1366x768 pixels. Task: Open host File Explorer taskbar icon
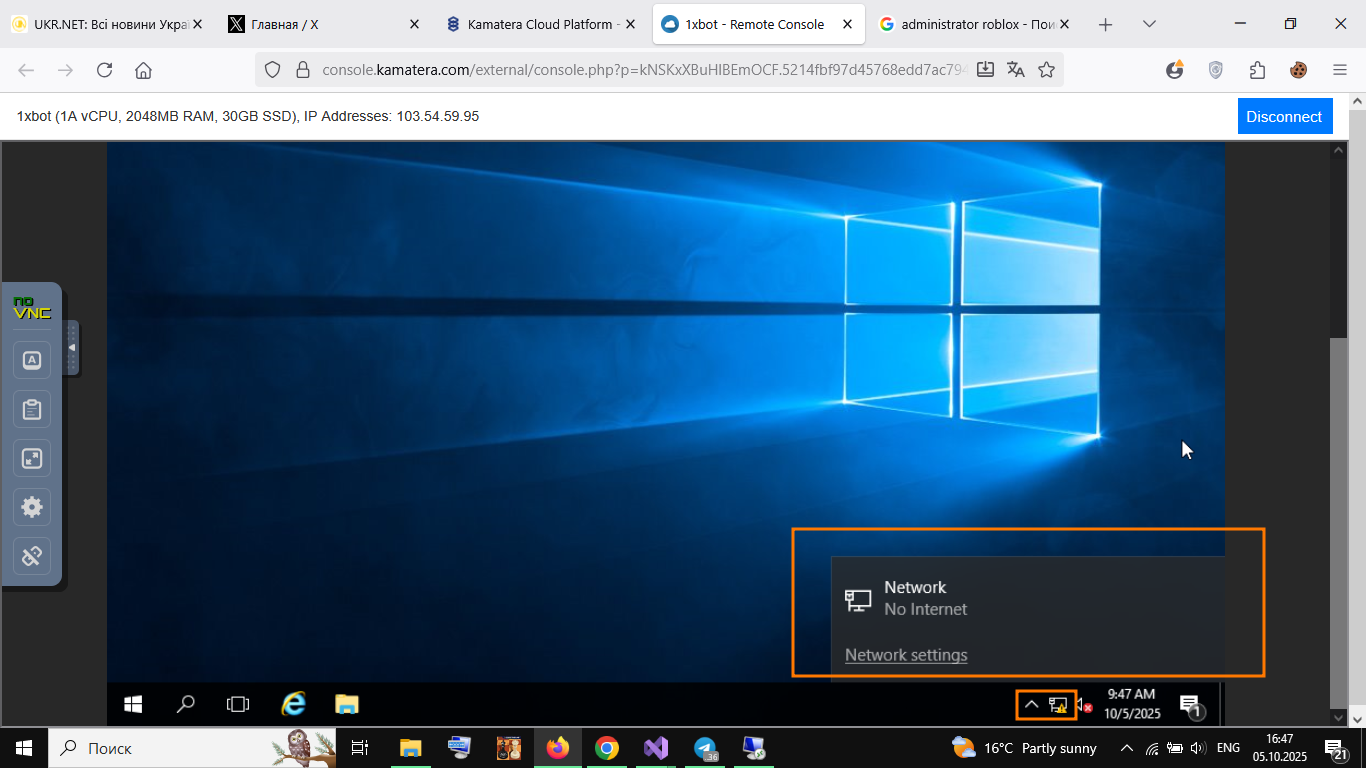point(410,748)
